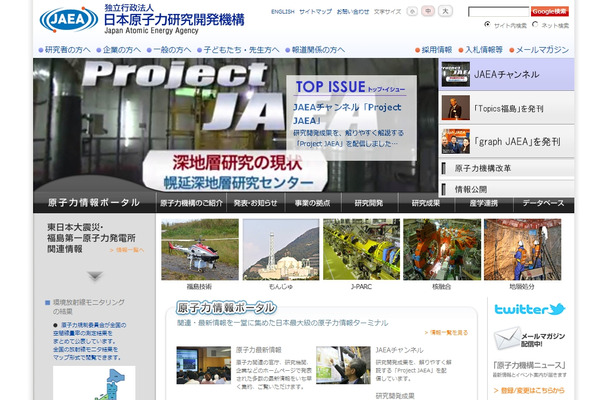Click 原子力最新情報 thumbnail image
The width and height of the screenshot is (610, 400).
coord(203,365)
